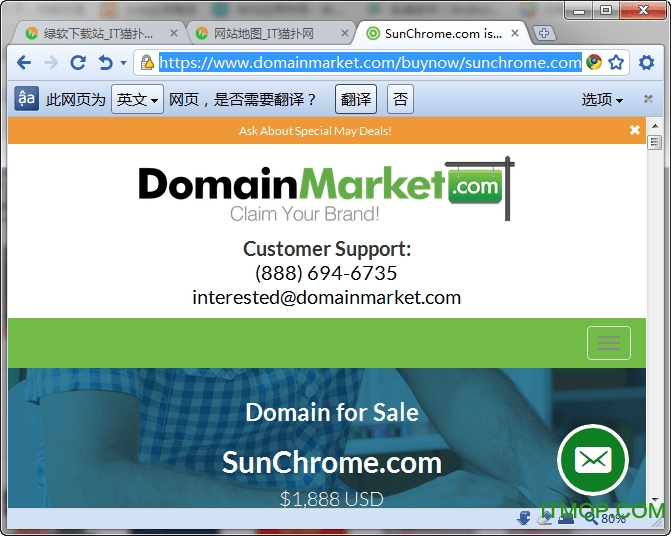Click the interested@domainmarket.com email link

point(327,297)
